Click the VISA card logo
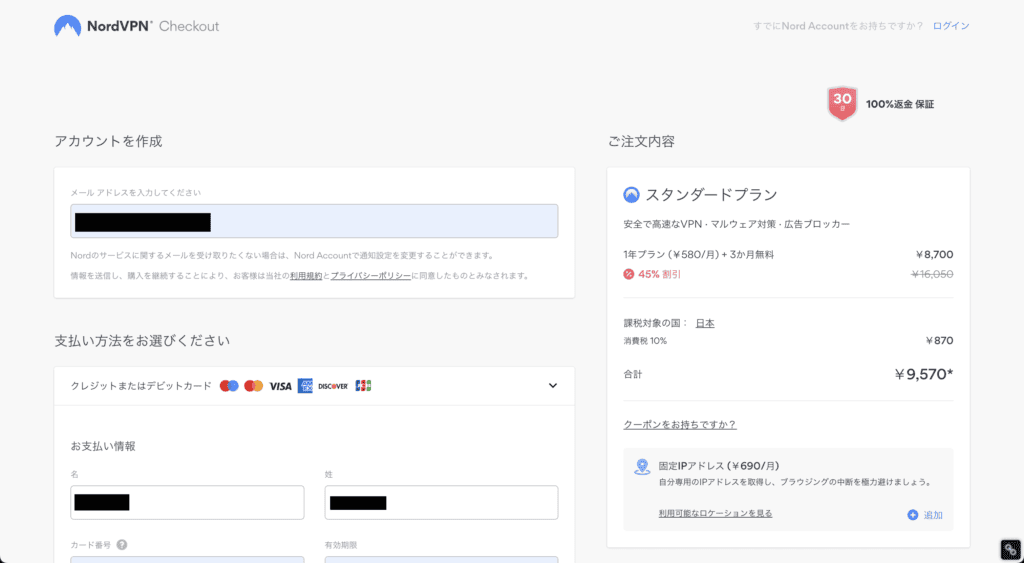 280,386
